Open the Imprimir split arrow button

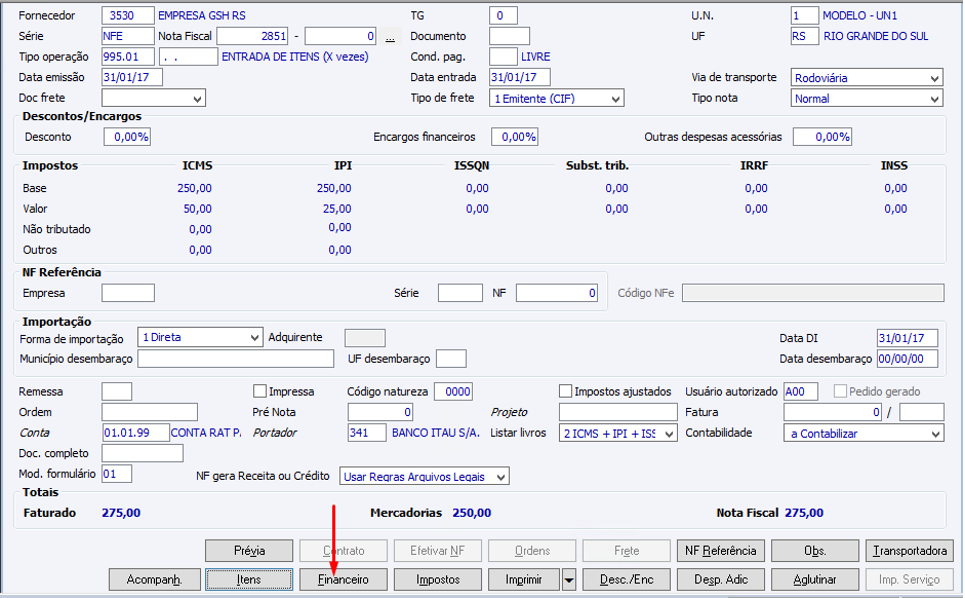coord(569,580)
